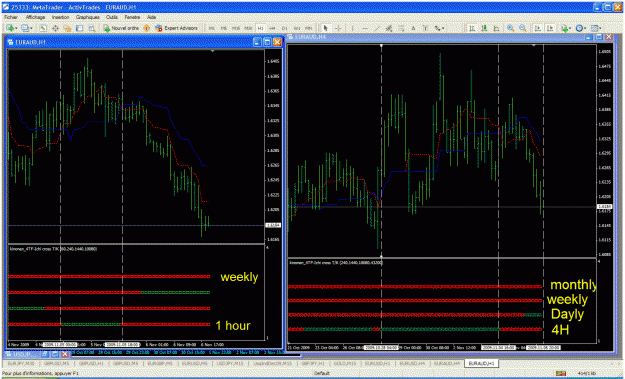Viewport: 625px width, 379px height.
Task: Switch chart to candlesticks mode
Action: [484, 28]
